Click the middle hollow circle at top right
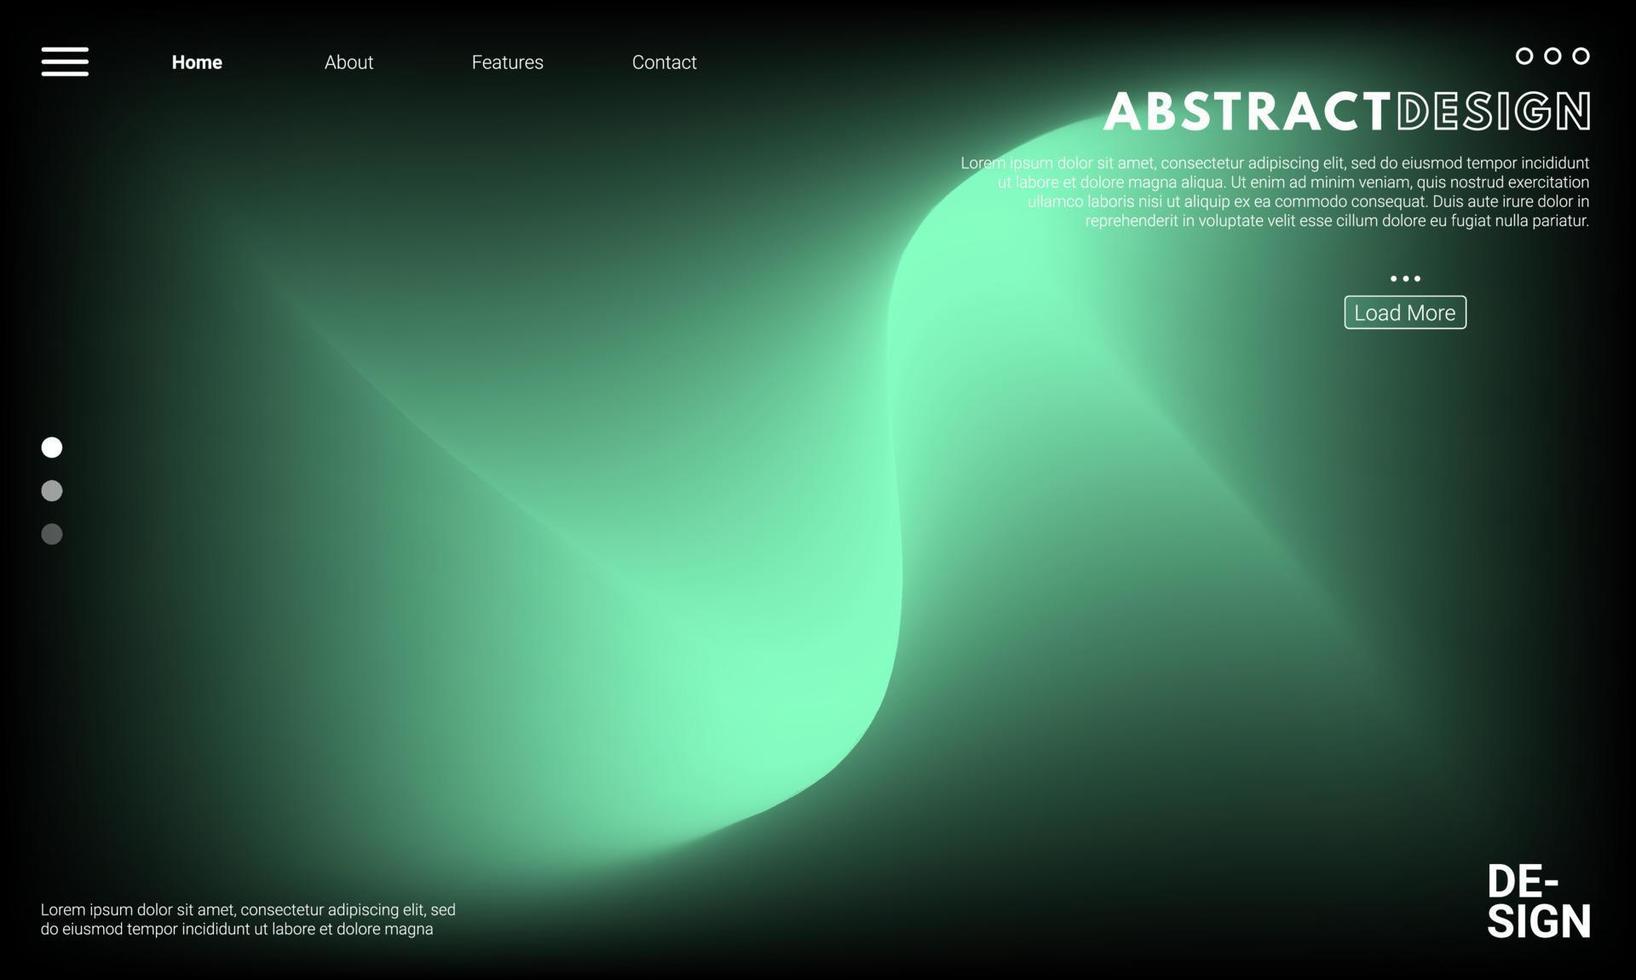The width and height of the screenshot is (1636, 980). pyautogui.click(x=1552, y=56)
